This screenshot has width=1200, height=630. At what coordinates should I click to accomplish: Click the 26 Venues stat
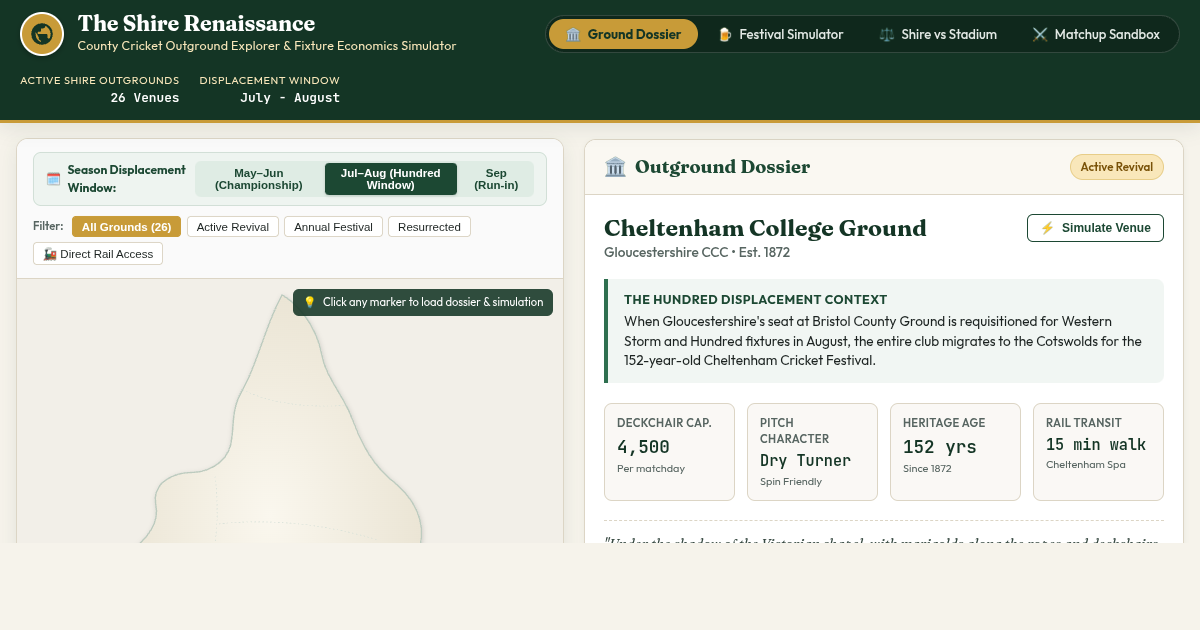(145, 97)
